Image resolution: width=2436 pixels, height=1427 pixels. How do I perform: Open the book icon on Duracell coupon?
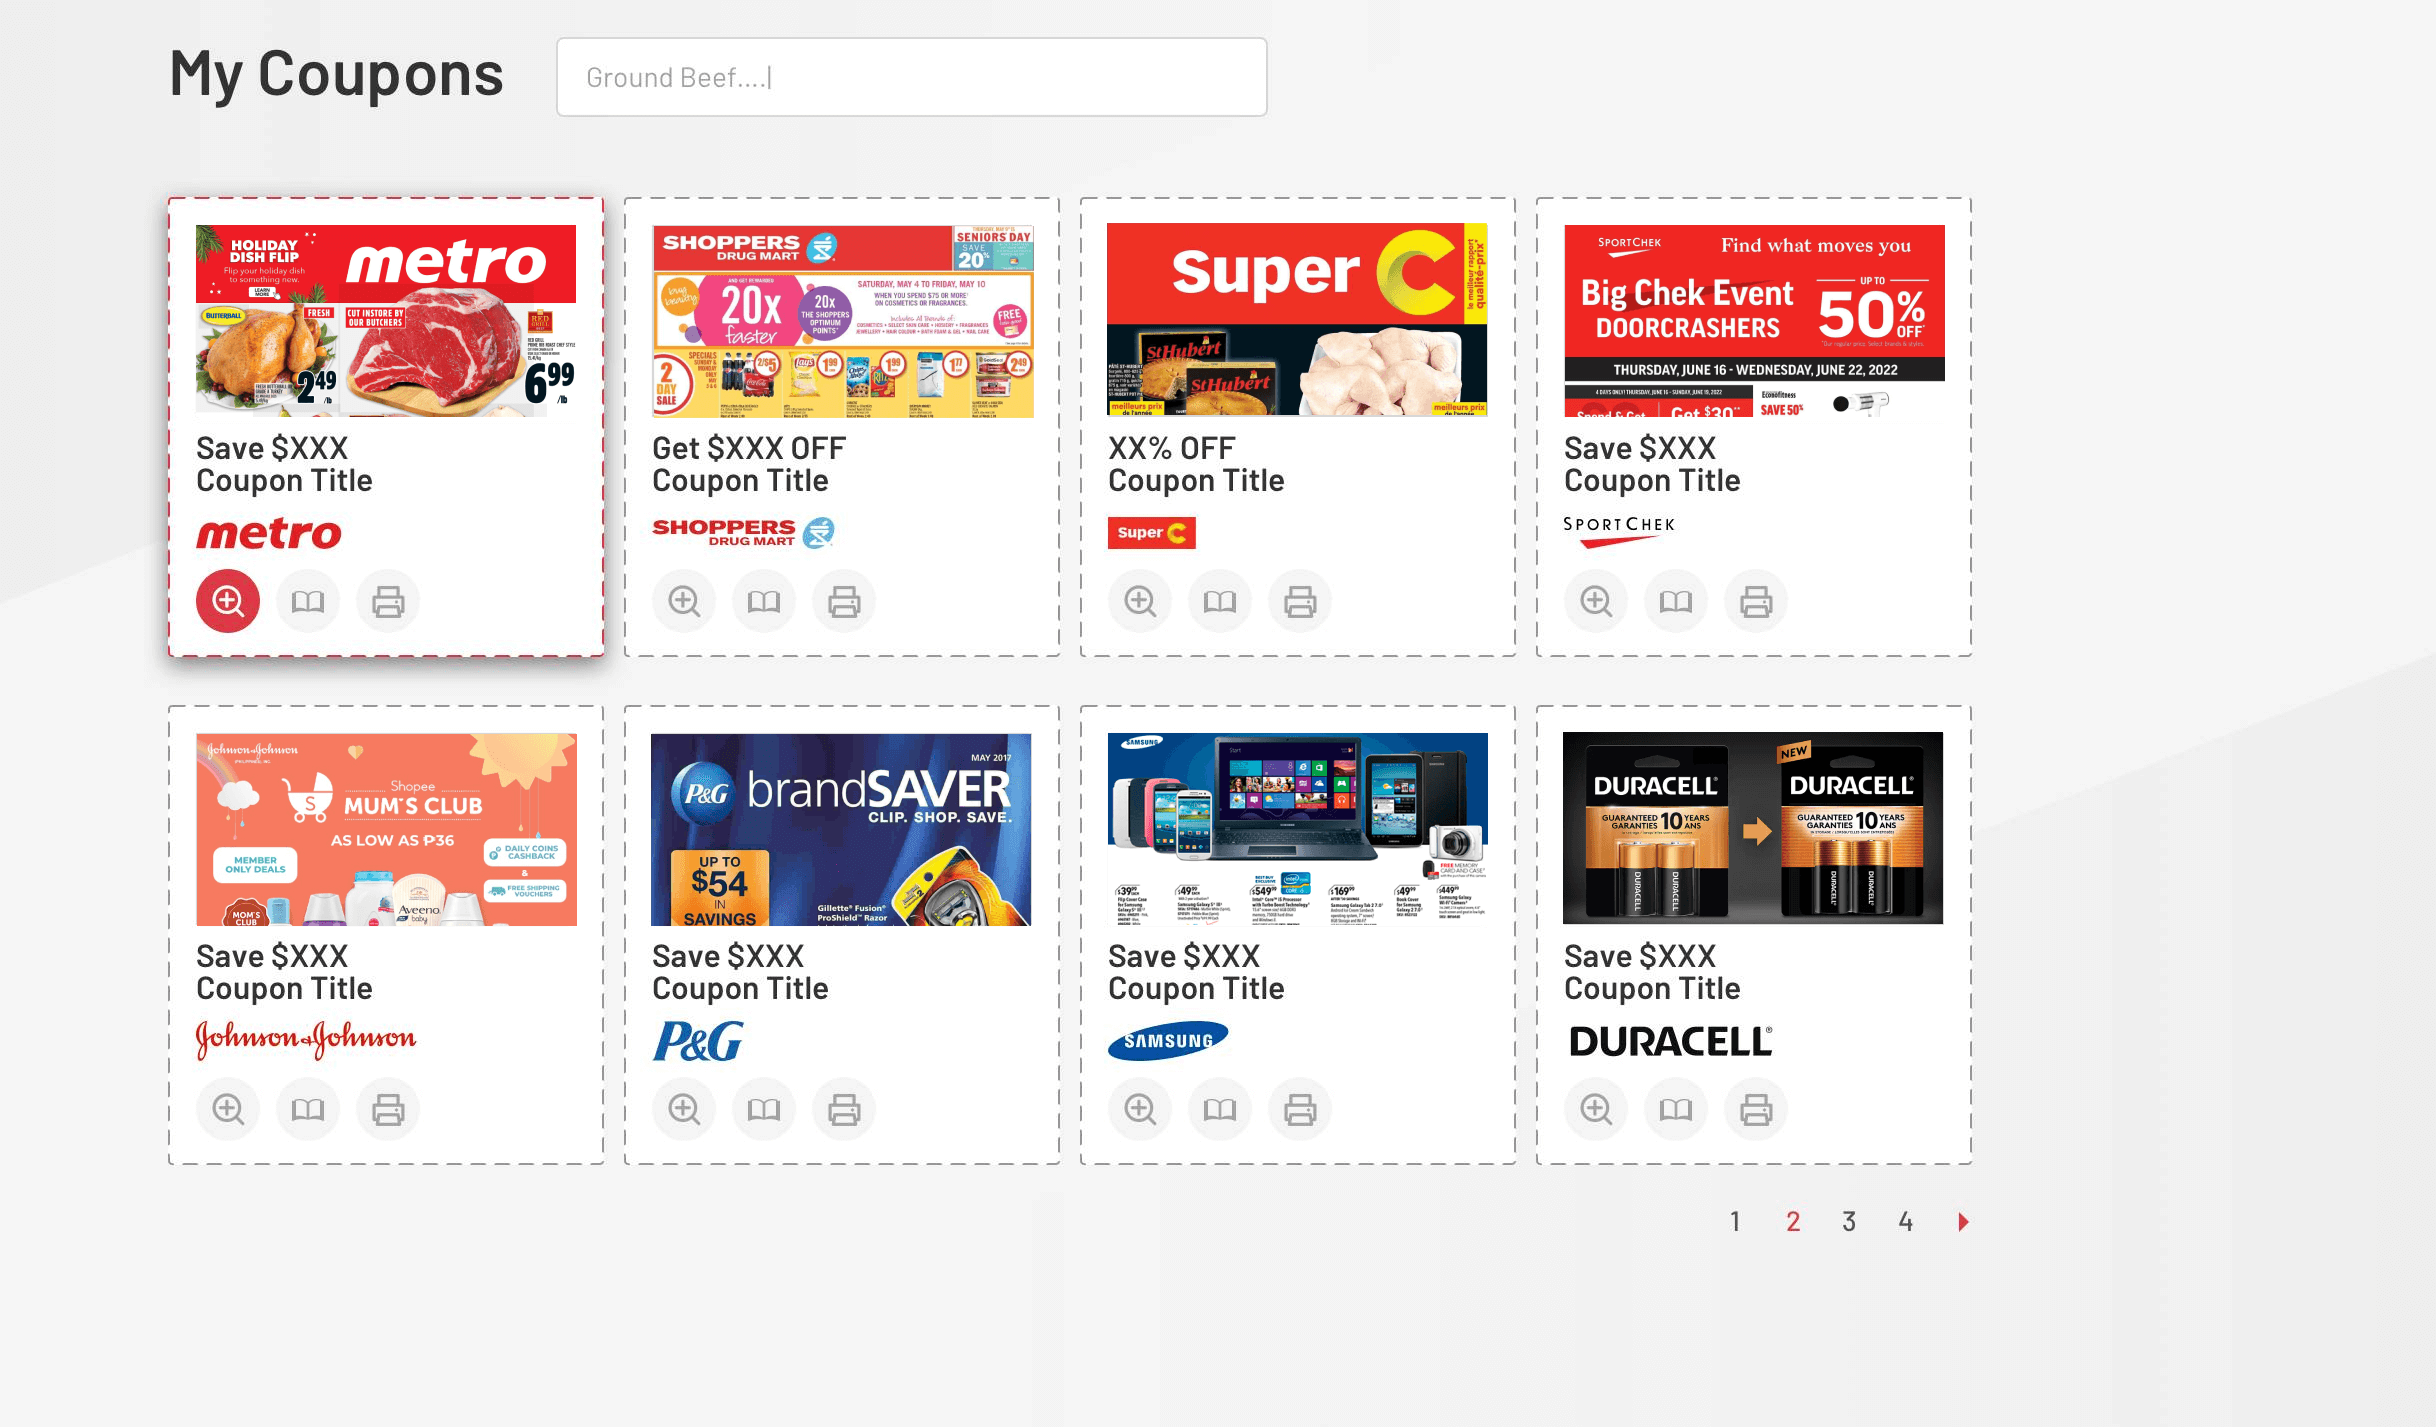[1676, 1109]
